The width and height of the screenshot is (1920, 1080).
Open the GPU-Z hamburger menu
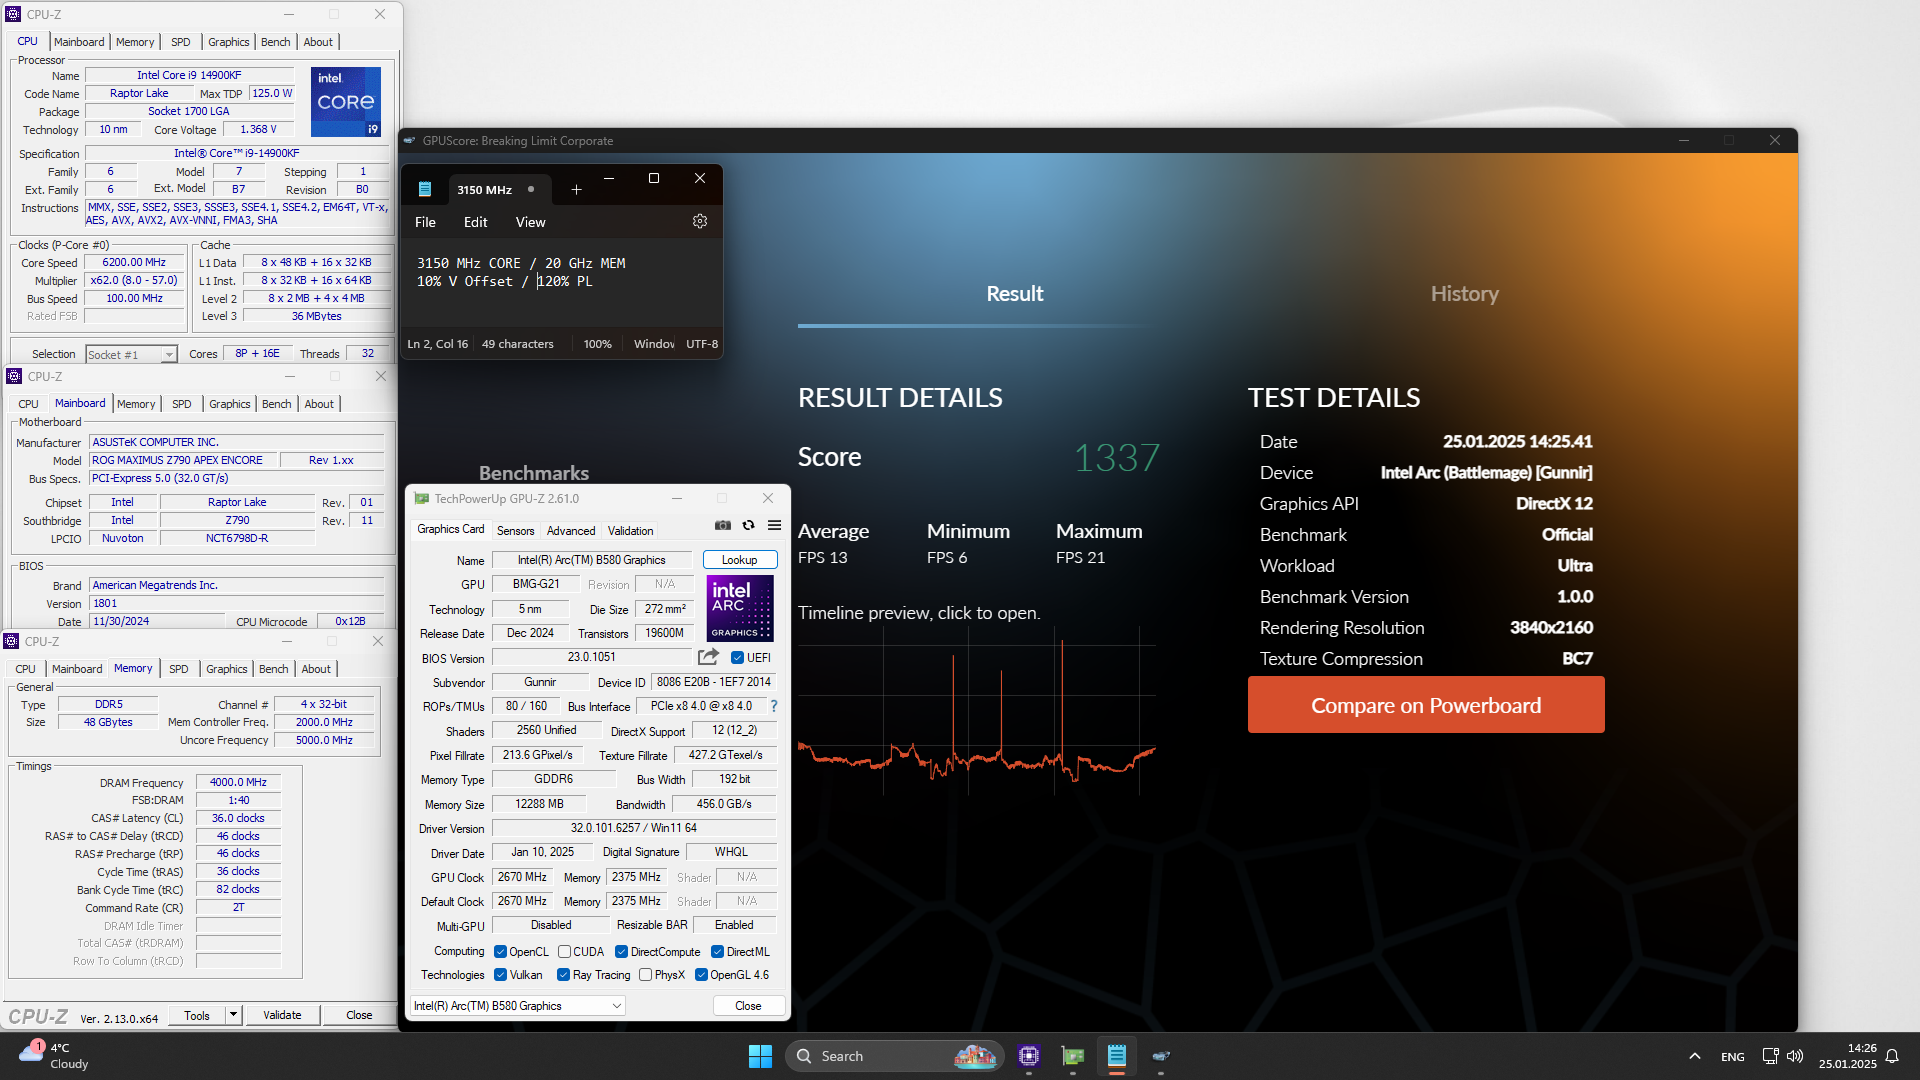pyautogui.click(x=774, y=525)
